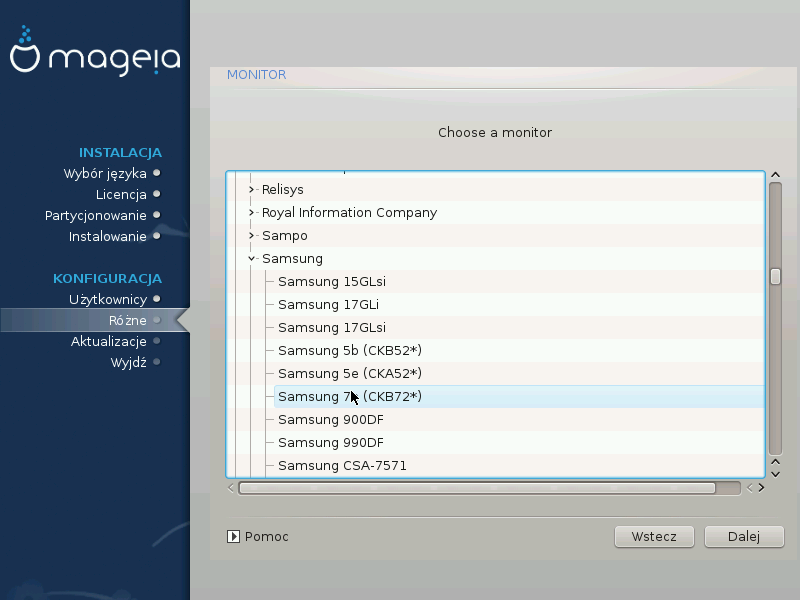
Task: Click the rightmost arrow of horizontal scrollbar
Action: coord(761,488)
